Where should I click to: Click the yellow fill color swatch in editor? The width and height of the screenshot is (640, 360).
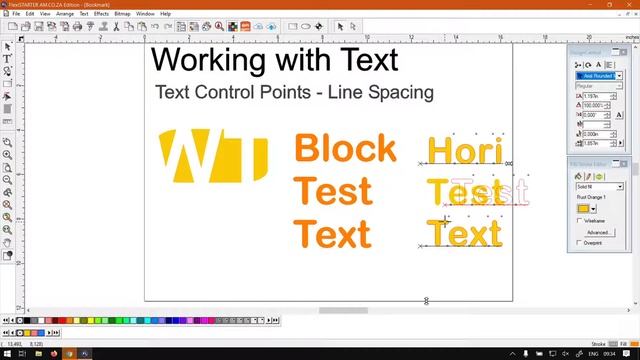click(583, 209)
